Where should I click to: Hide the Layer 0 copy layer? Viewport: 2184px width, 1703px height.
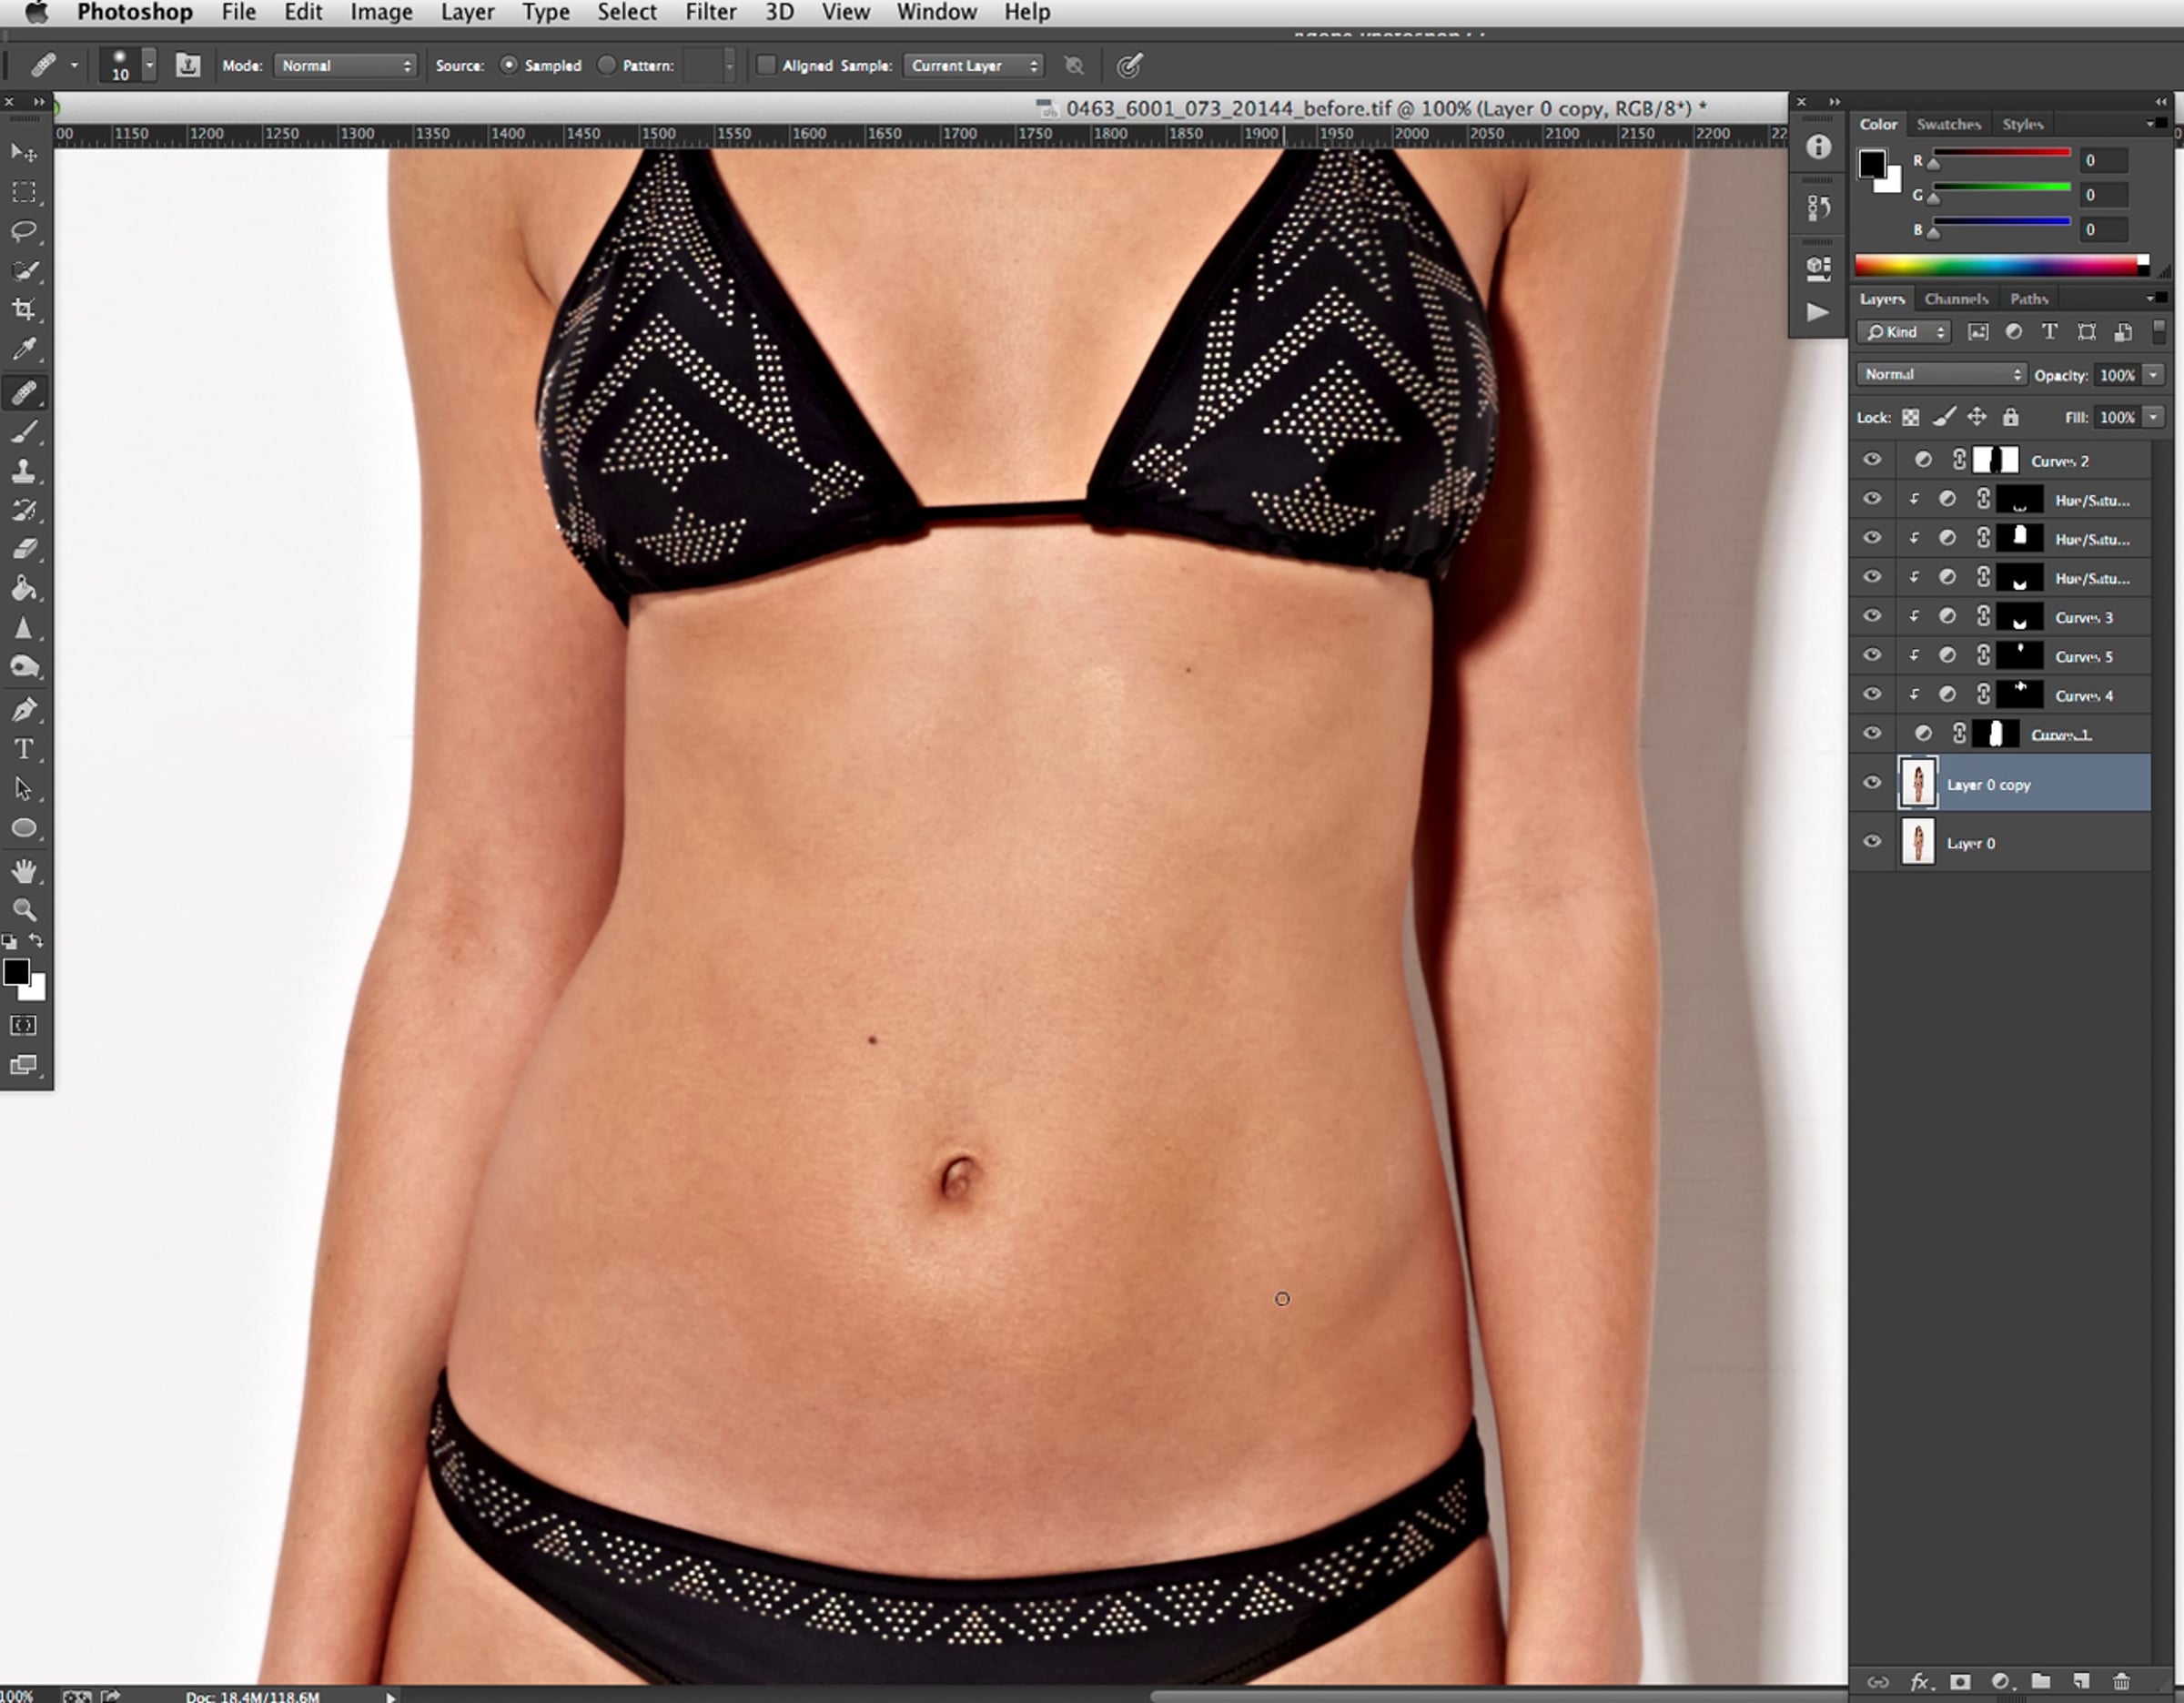[1872, 783]
